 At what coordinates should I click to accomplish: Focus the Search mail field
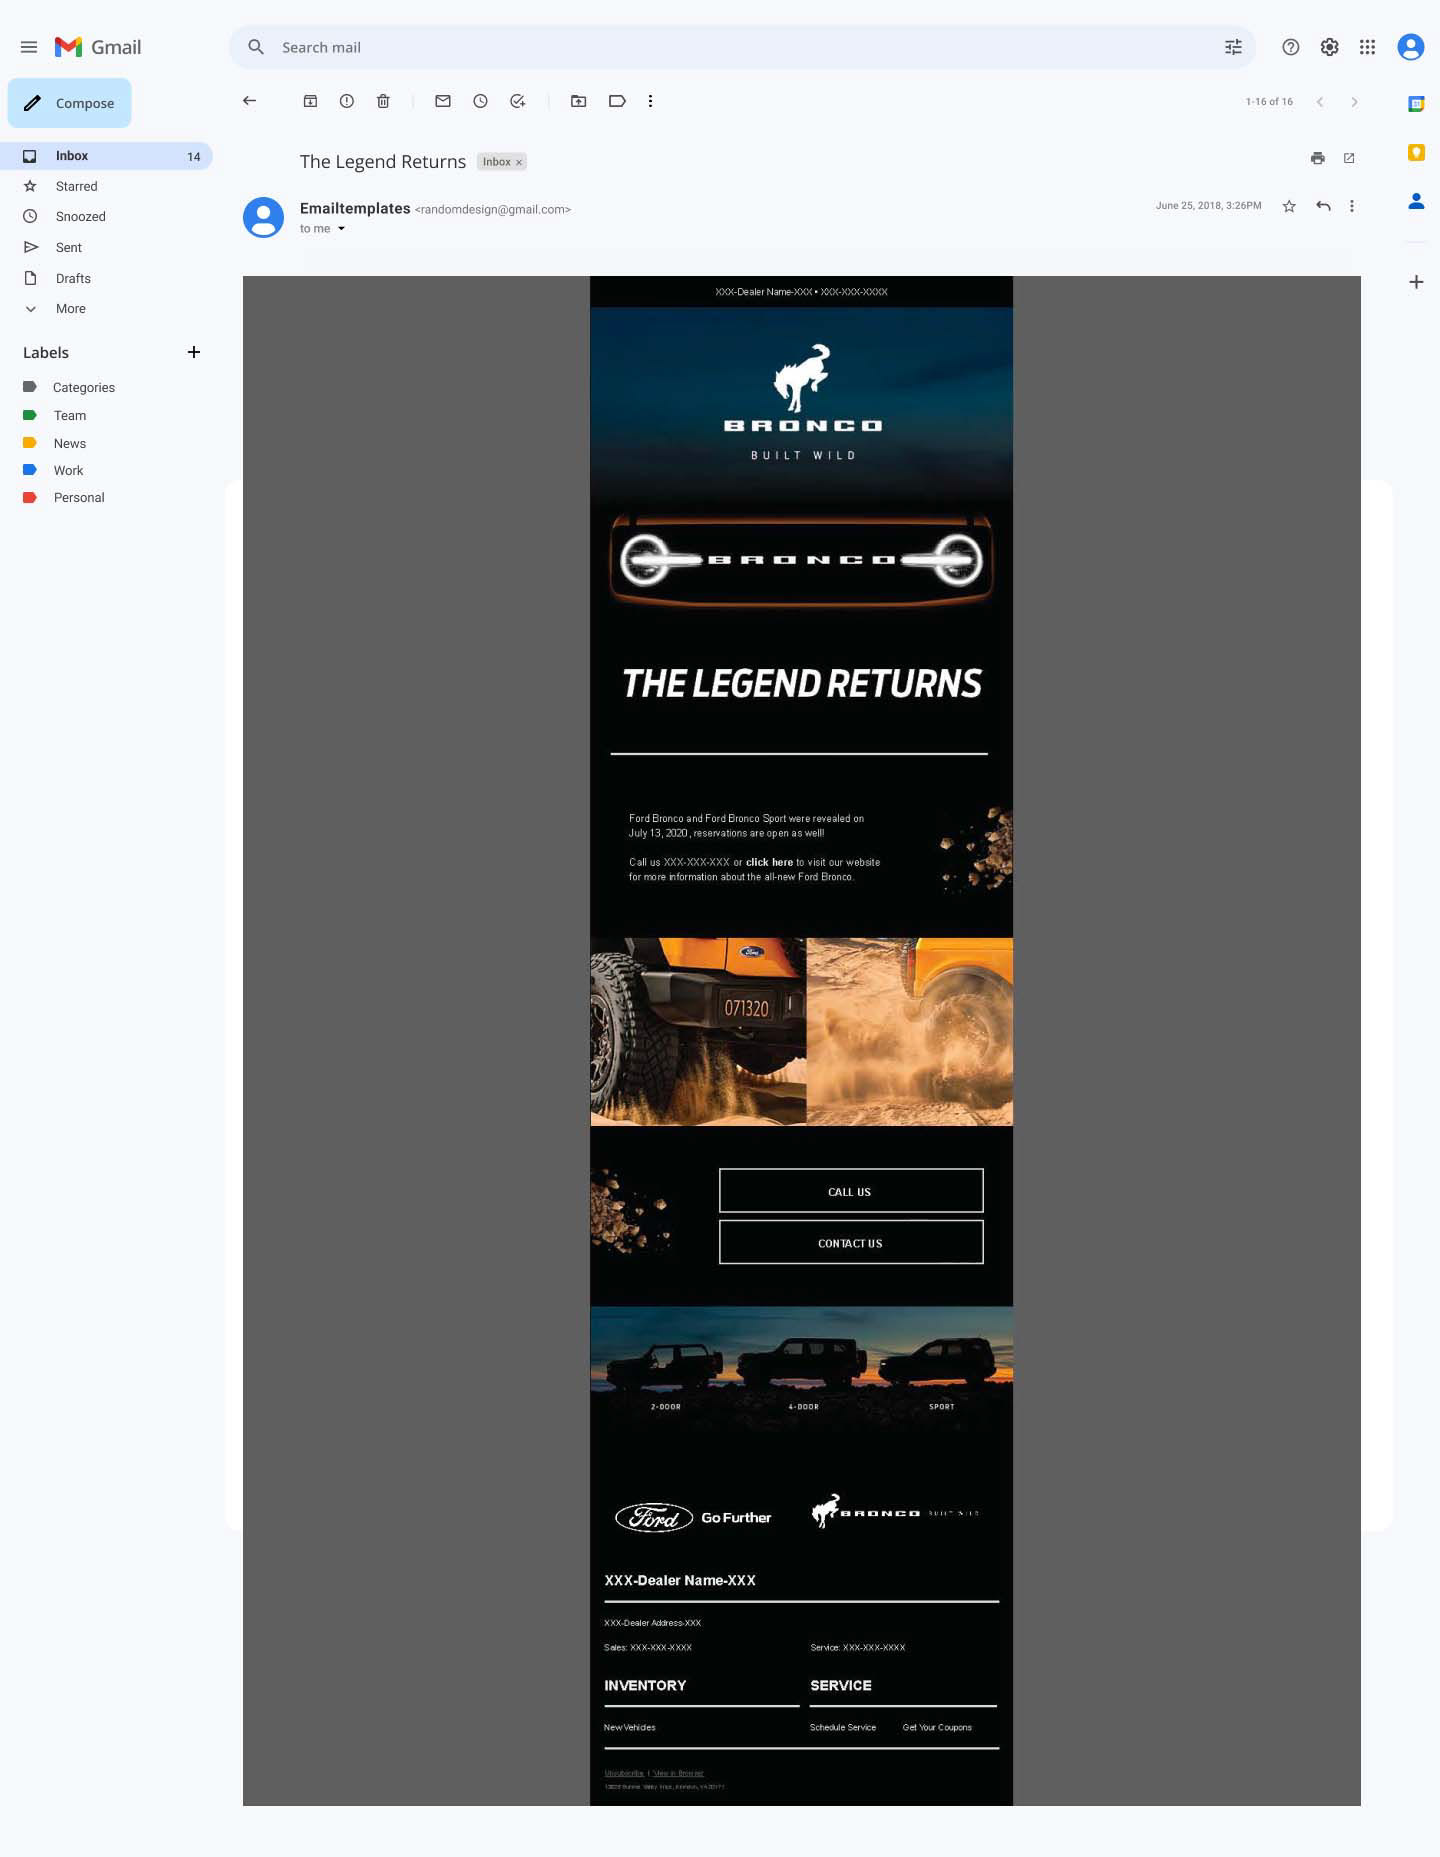click(740, 47)
